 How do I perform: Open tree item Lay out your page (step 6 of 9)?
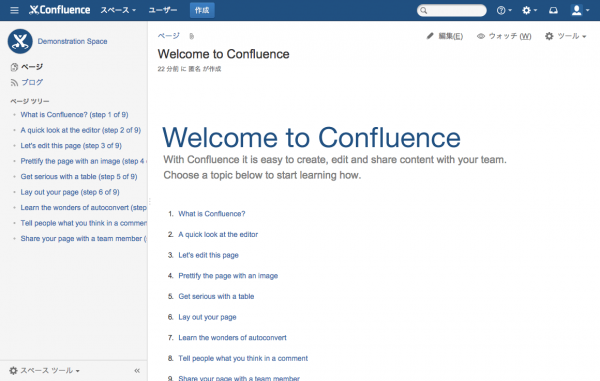tap(70, 192)
